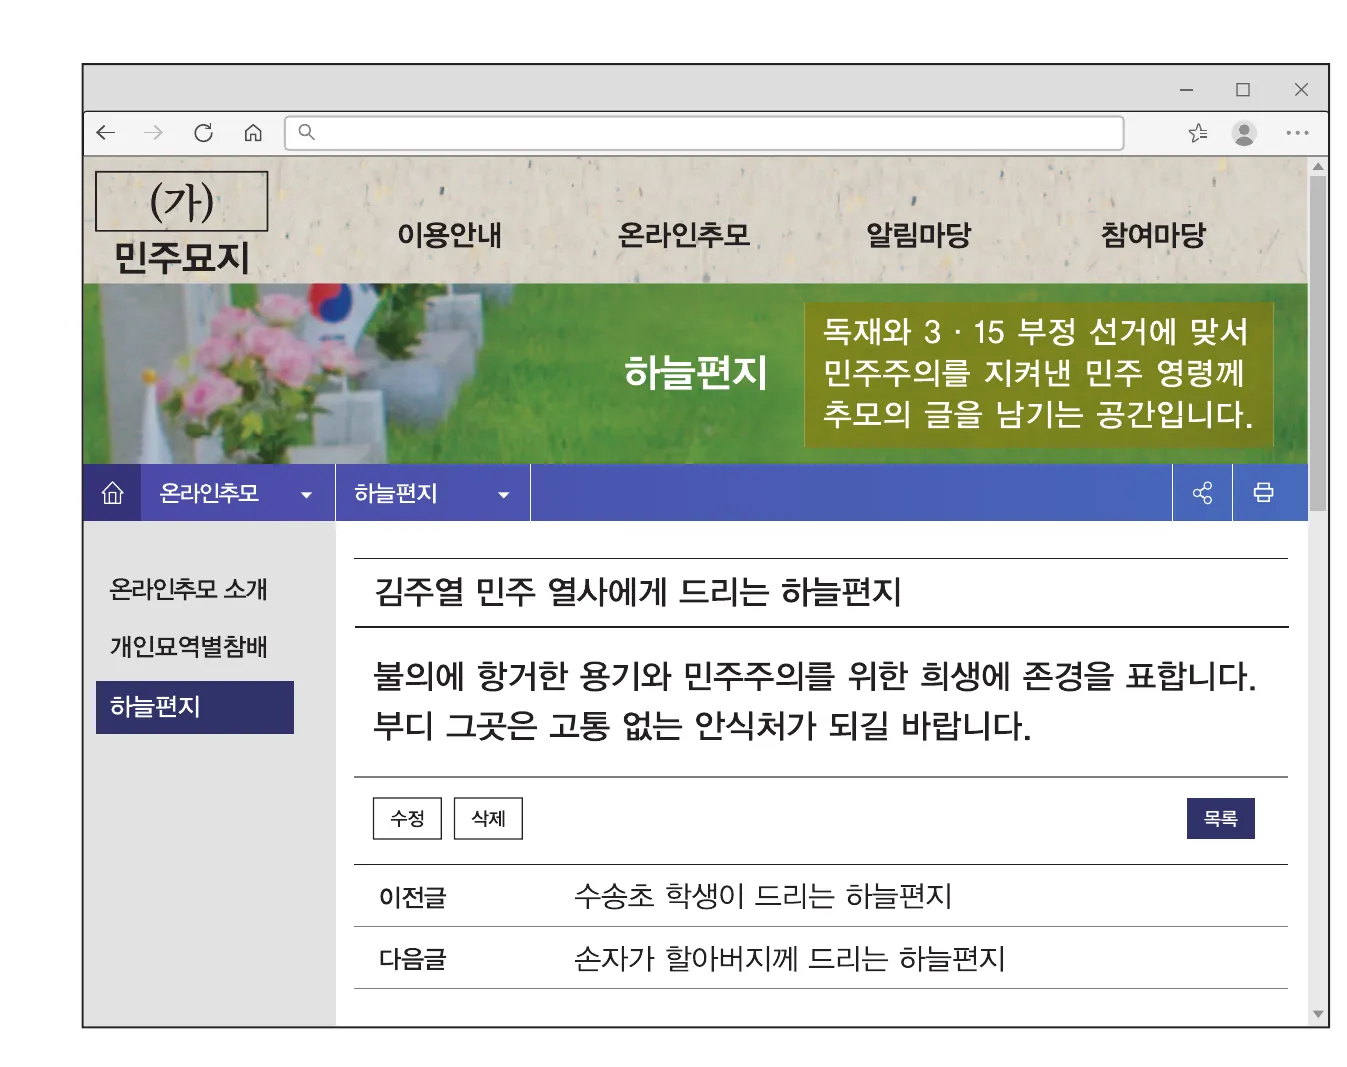
Task: Reload the page with refresh icon
Action: click(x=203, y=133)
